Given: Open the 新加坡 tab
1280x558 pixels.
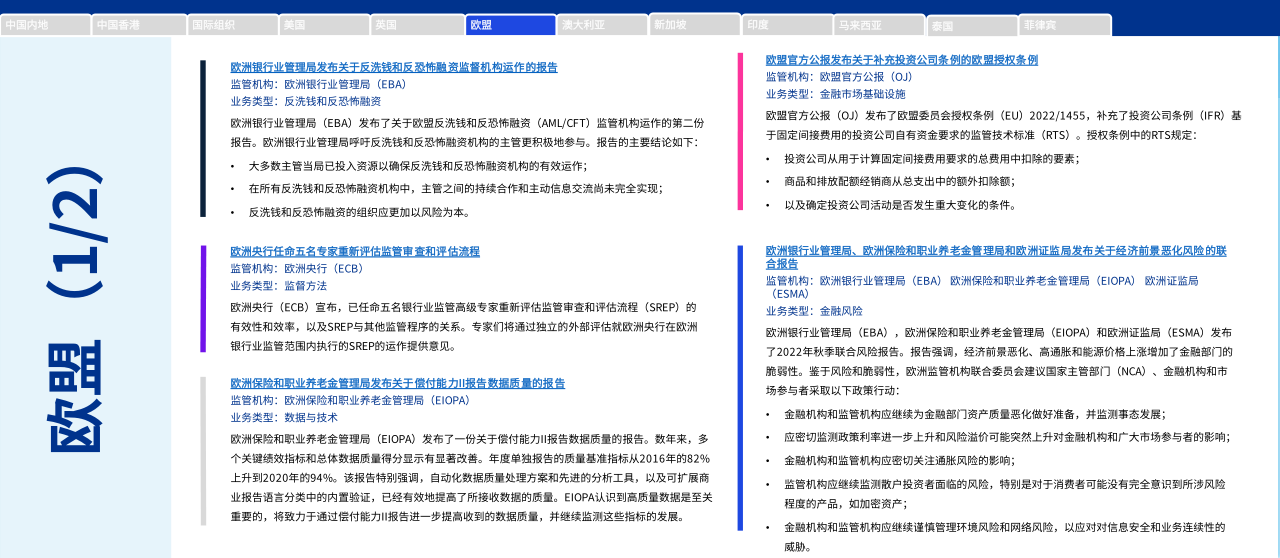Looking at the screenshot, I should coord(694,25).
